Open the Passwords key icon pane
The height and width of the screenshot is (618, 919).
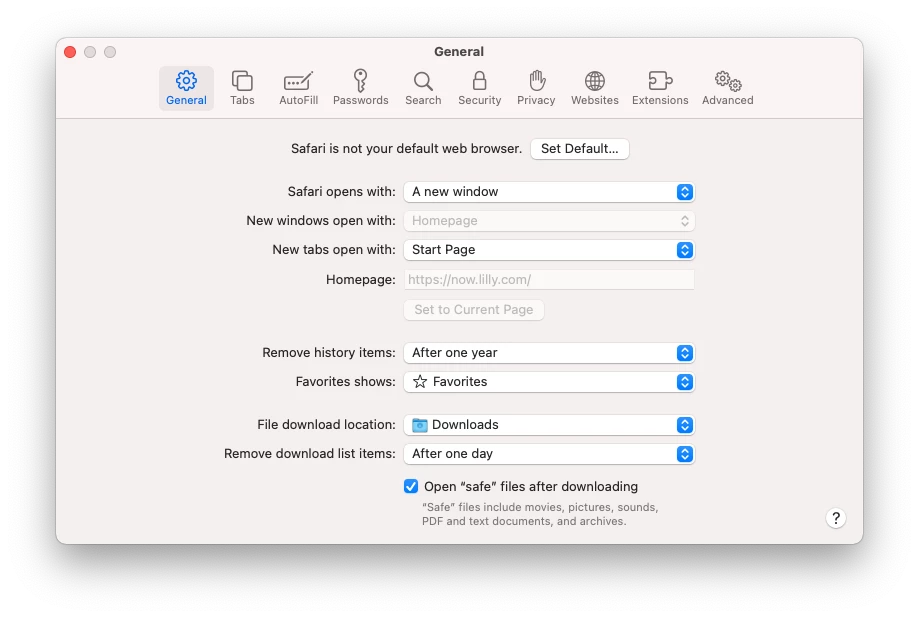coord(360,88)
